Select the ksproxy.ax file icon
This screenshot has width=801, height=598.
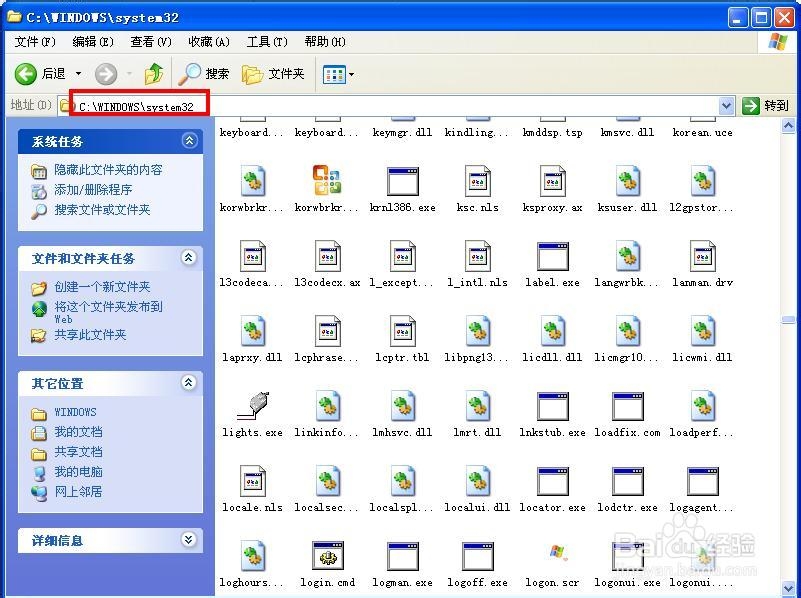coord(552,181)
